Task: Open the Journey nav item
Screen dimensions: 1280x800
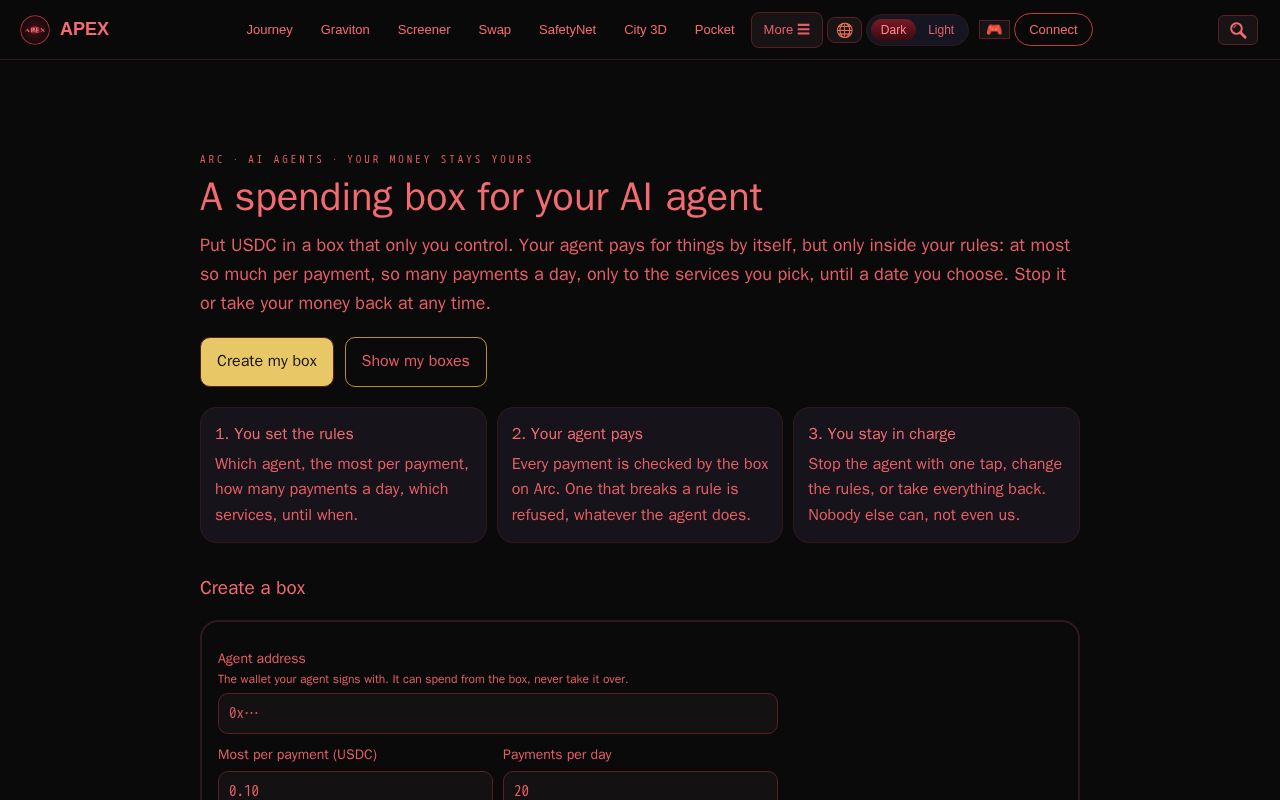Action: (x=270, y=30)
